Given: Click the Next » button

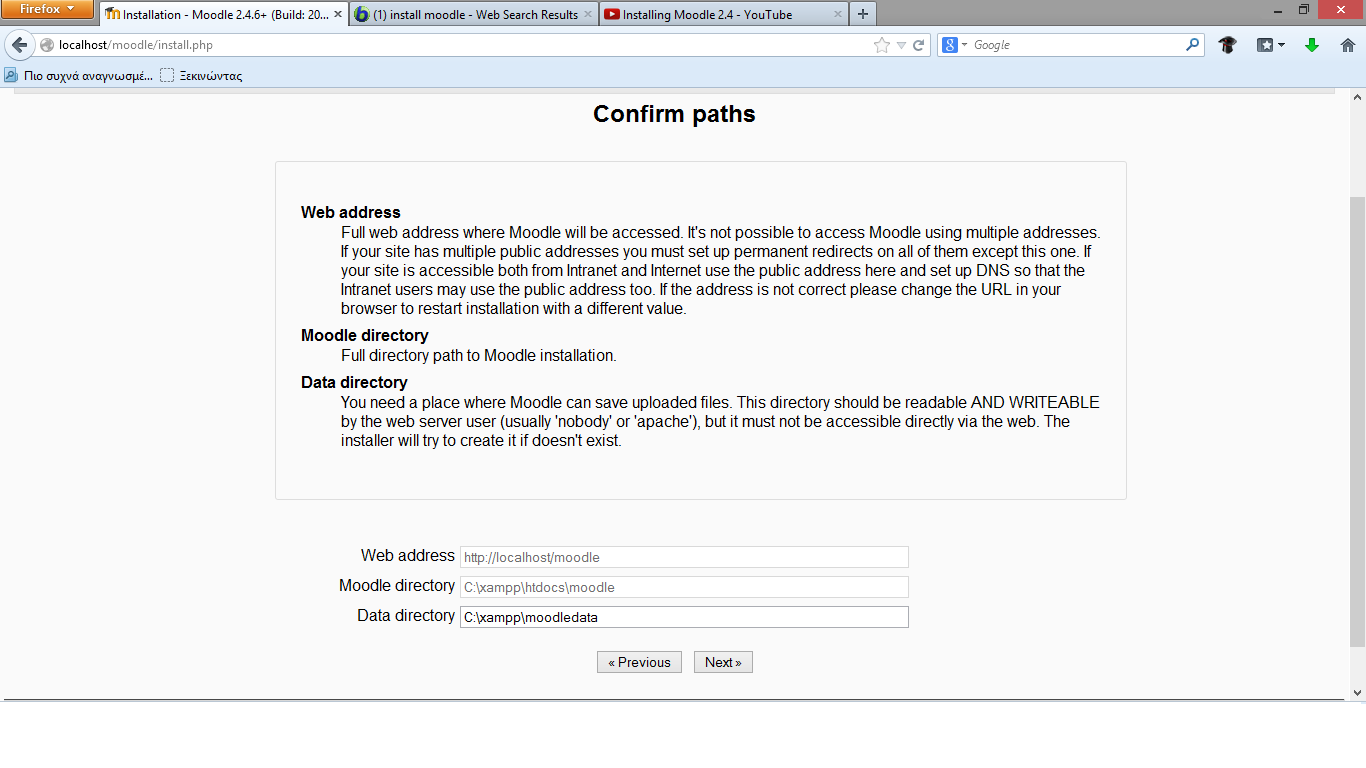Looking at the screenshot, I should pyautogui.click(x=723, y=662).
